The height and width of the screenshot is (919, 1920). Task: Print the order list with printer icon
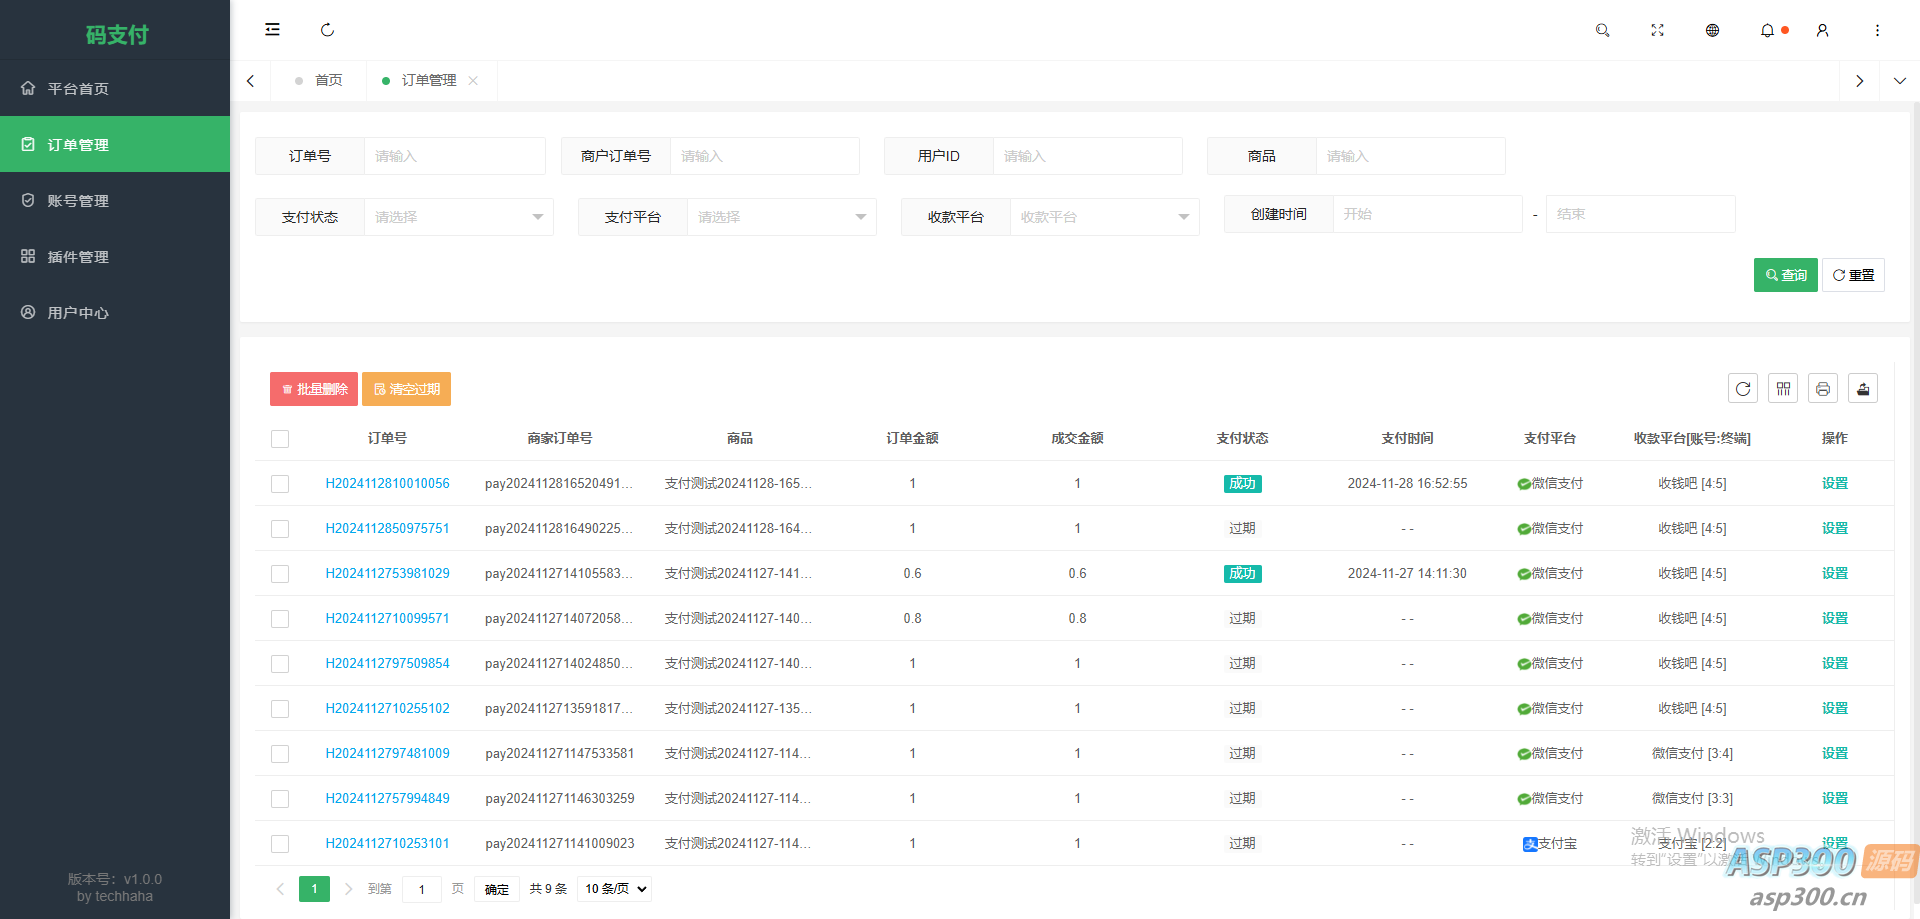[x=1823, y=388]
